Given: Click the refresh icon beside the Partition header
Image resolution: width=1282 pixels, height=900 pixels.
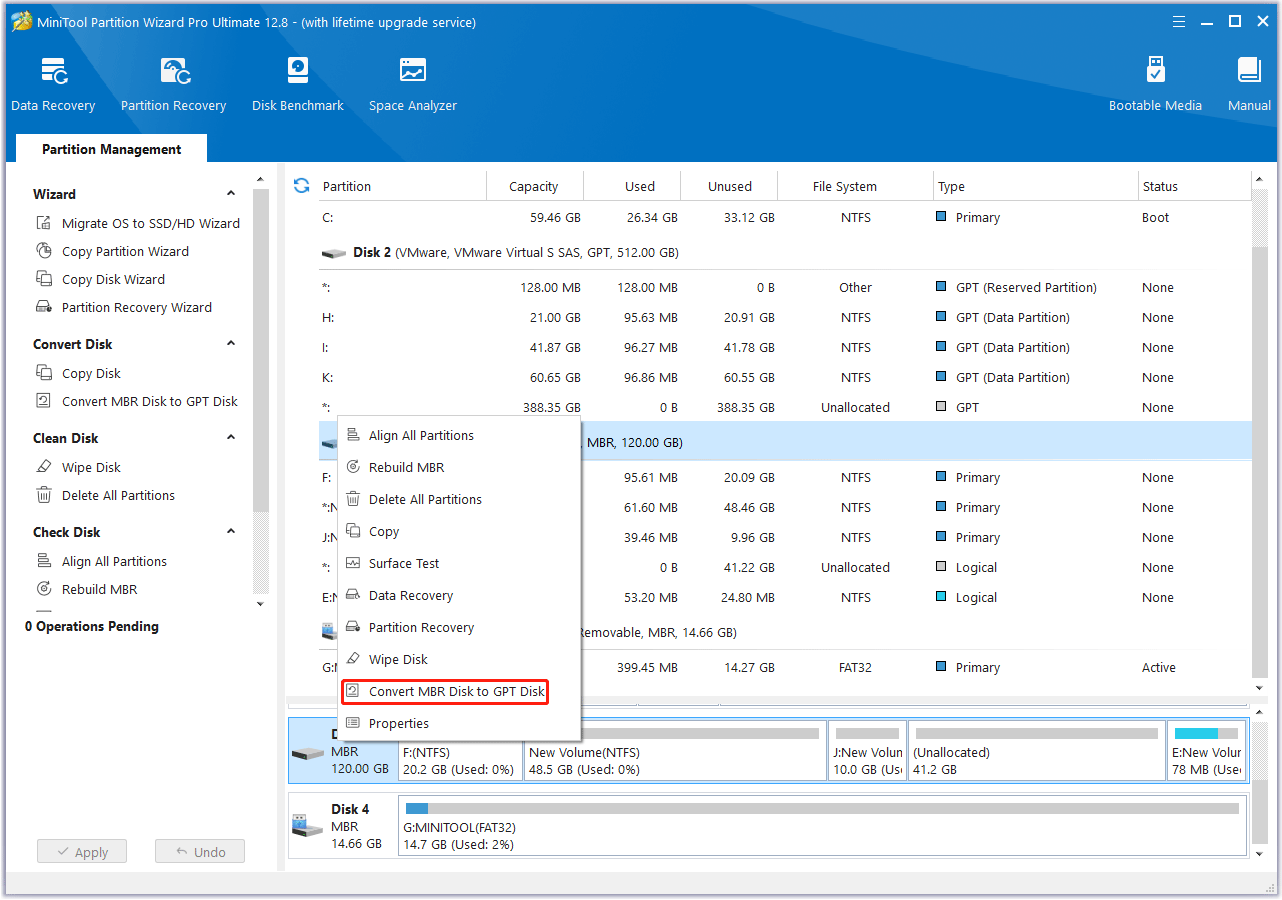Looking at the screenshot, I should coord(301,186).
